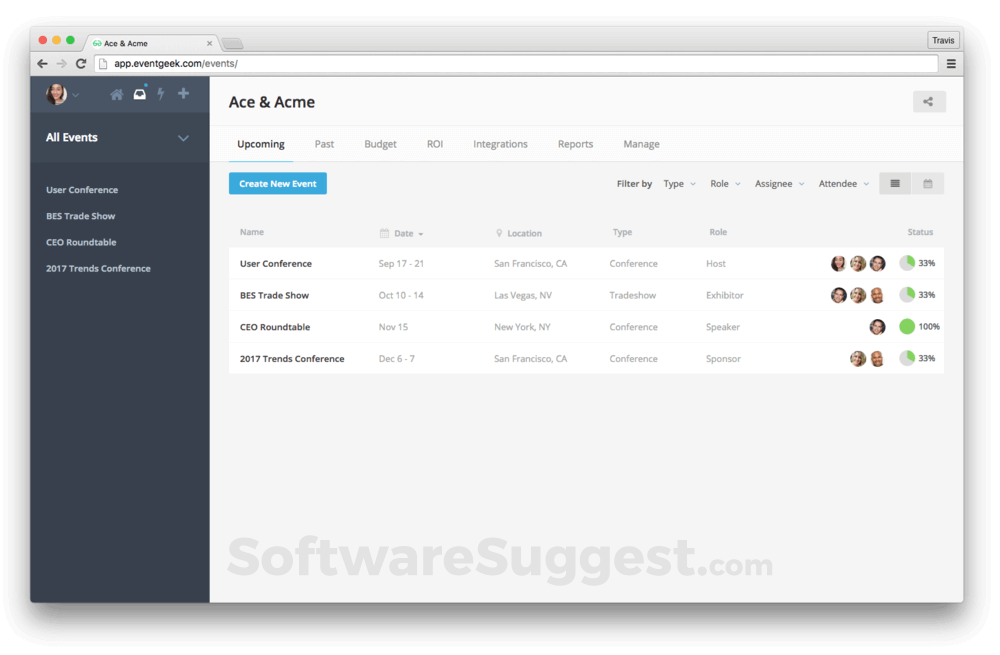Open the Share icon next to Ace & Acme
This screenshot has width=1000, height=655.
[x=928, y=101]
